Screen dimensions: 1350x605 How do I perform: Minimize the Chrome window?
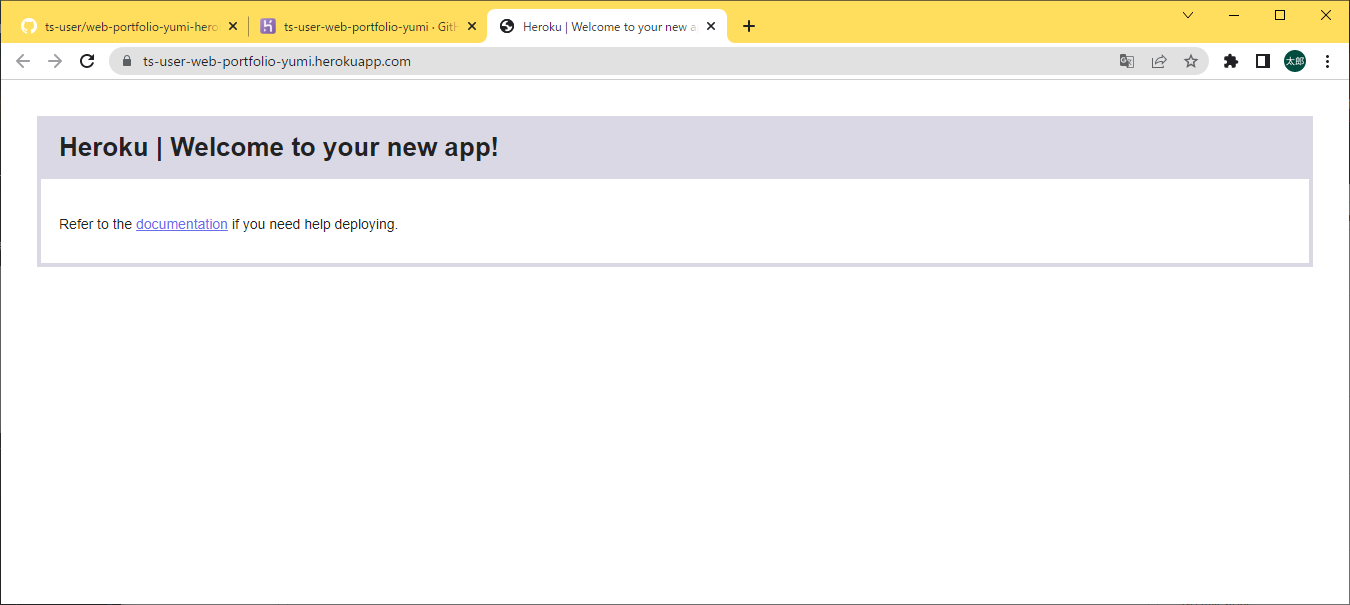1234,15
